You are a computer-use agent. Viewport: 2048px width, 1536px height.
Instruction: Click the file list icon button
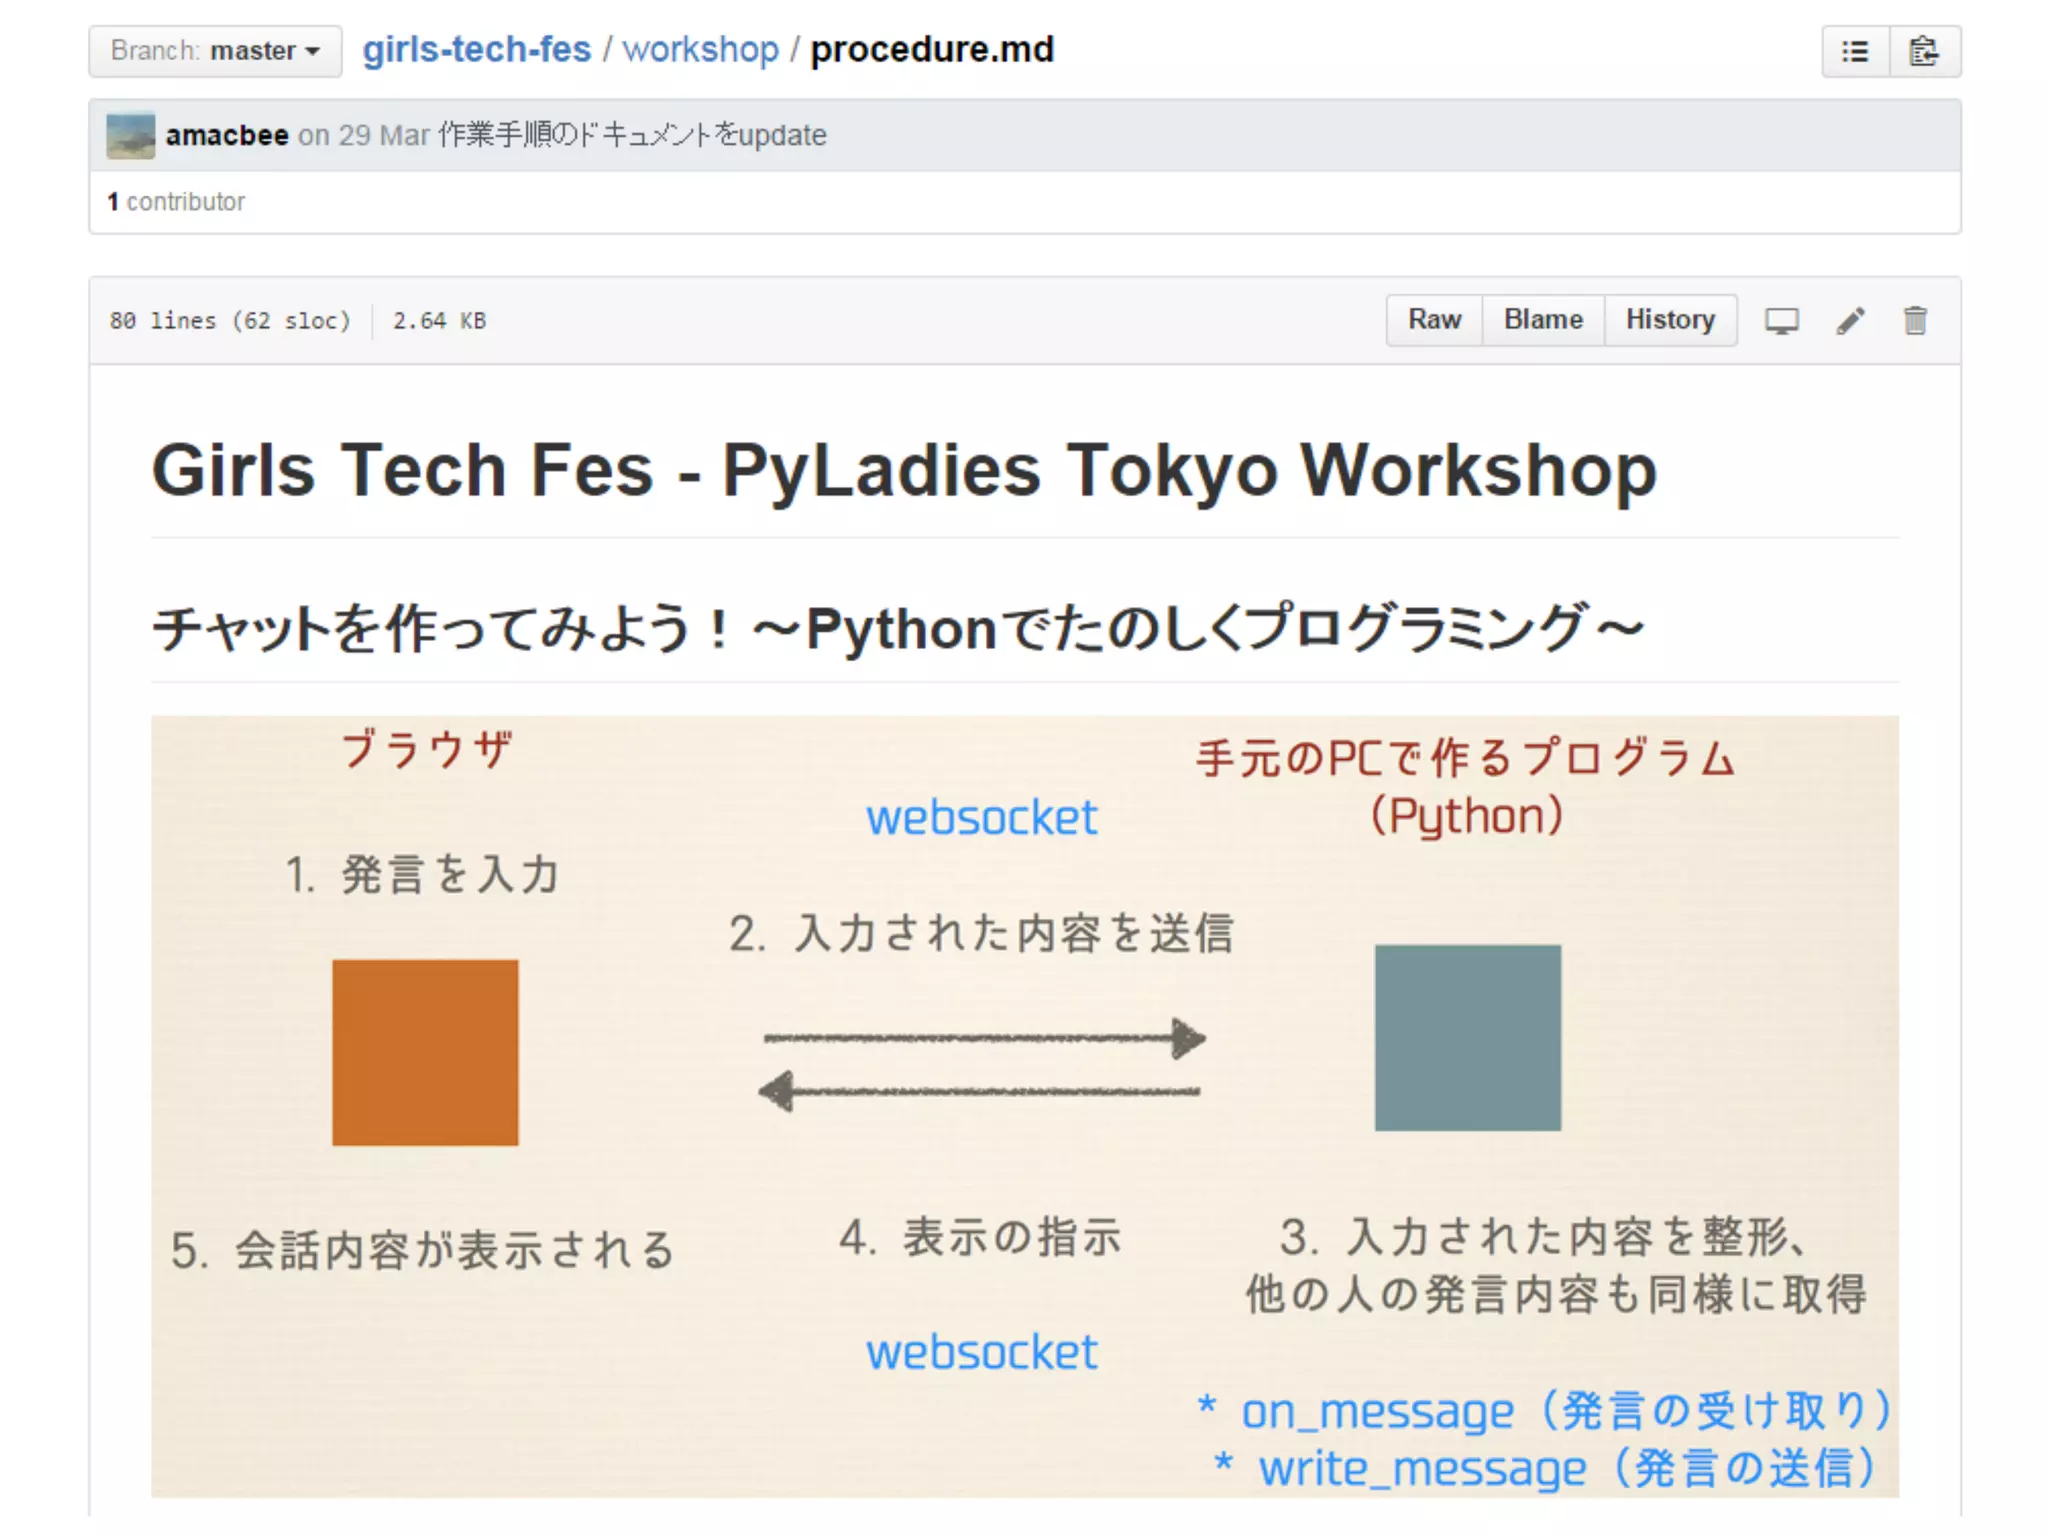click(1855, 51)
